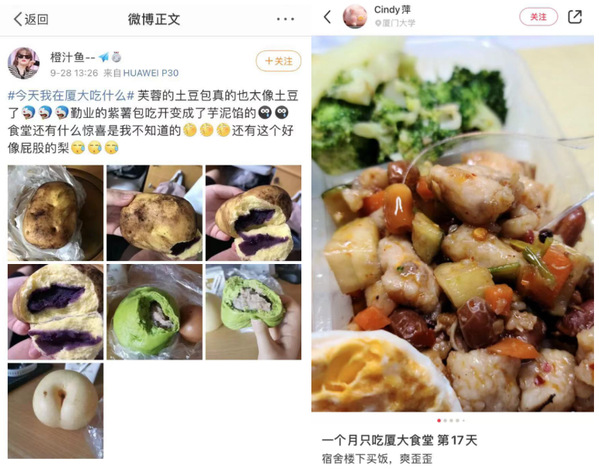The image size is (599, 469).
Task: Open the three-dot more options menu
Action: (x=285, y=19)
